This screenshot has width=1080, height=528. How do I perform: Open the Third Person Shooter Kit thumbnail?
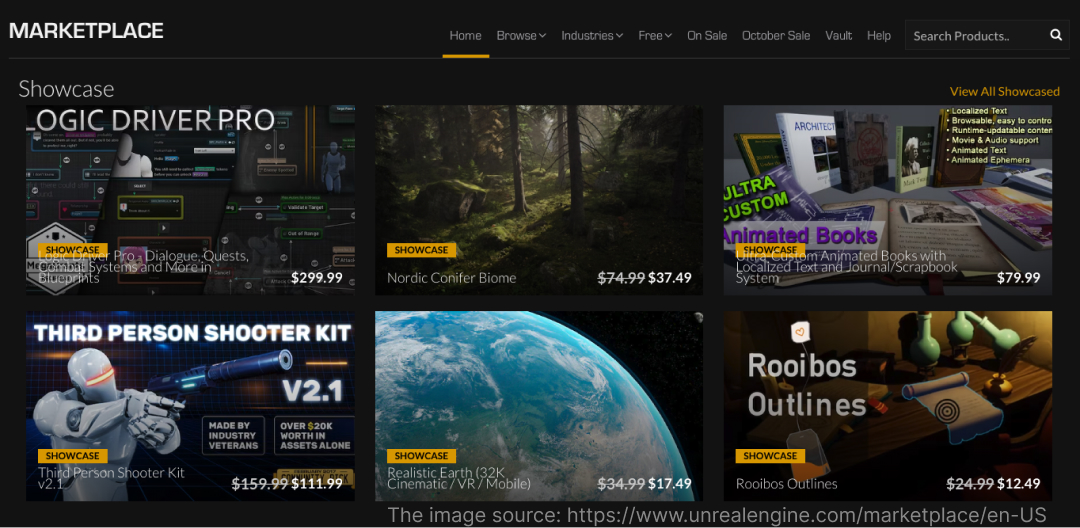pos(191,406)
